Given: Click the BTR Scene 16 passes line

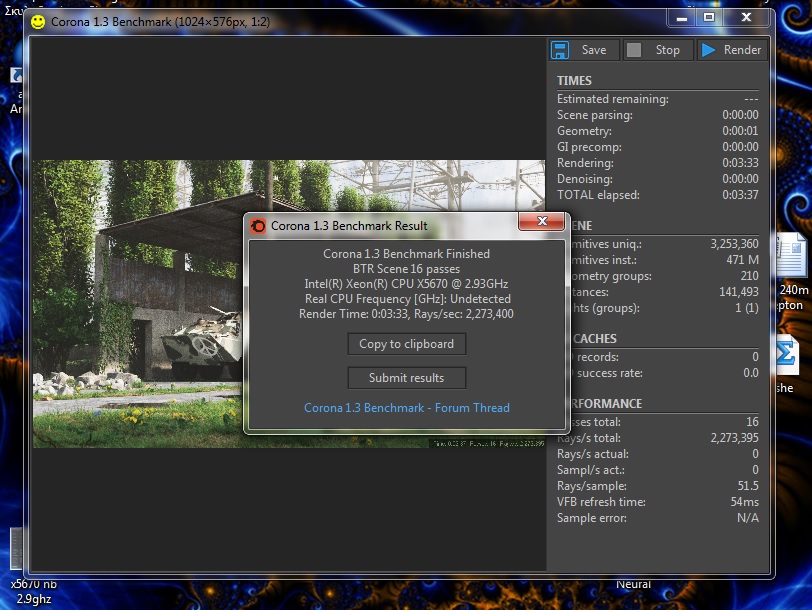Looking at the screenshot, I should point(407,269).
